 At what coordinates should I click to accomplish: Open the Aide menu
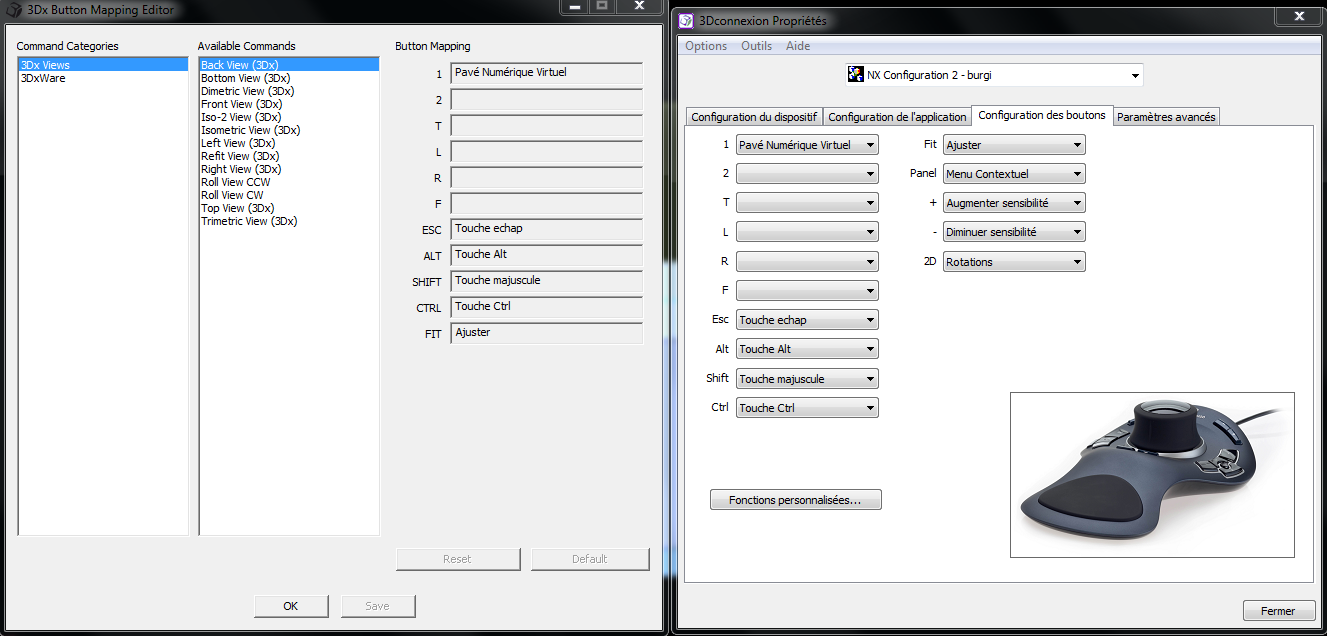point(798,46)
